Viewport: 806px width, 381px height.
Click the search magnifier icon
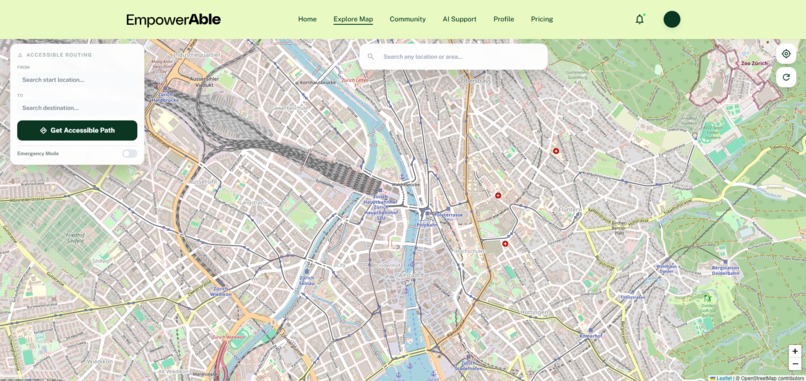[371, 57]
